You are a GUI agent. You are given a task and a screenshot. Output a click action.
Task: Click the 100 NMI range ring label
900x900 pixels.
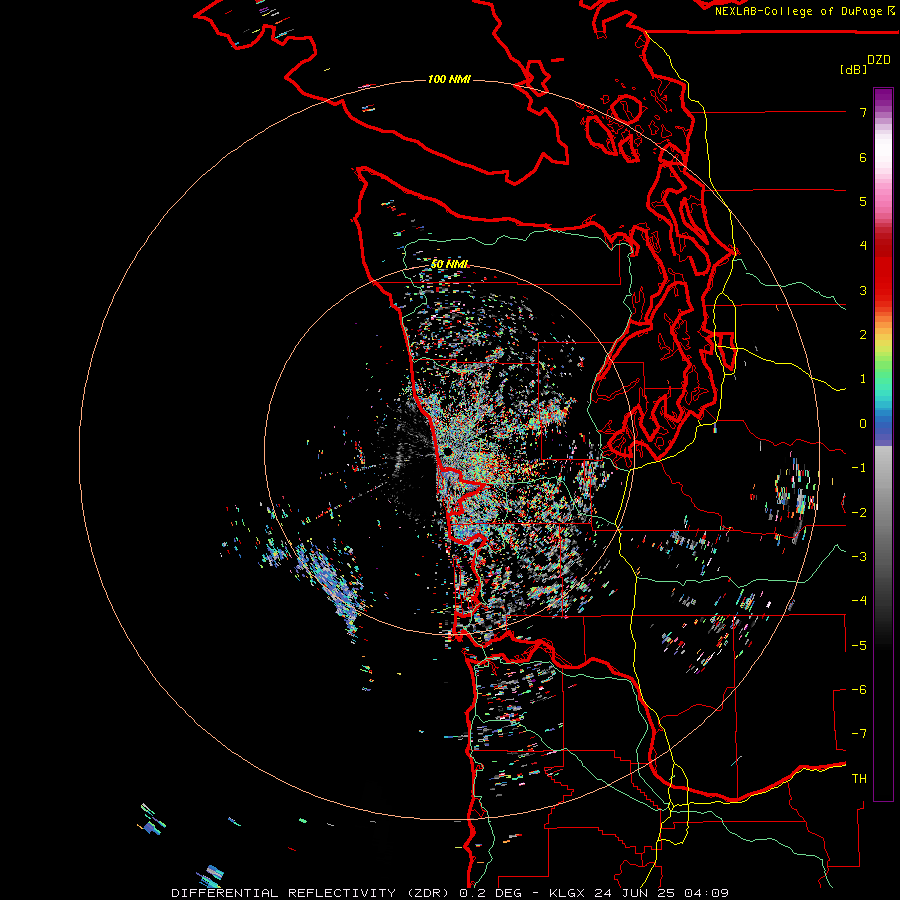449,79
